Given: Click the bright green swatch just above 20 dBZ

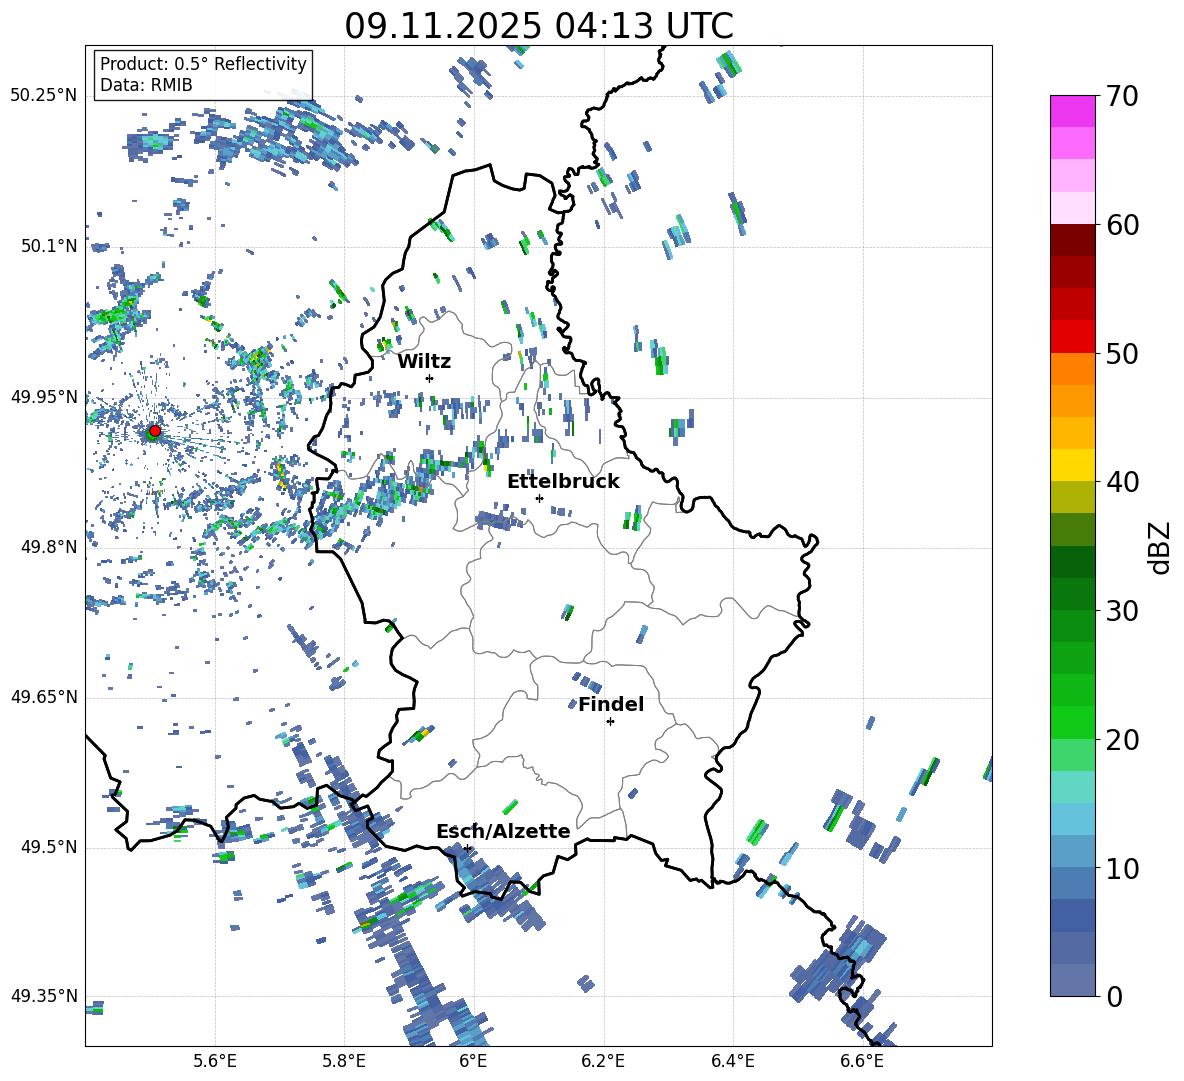Looking at the screenshot, I should click(1072, 722).
